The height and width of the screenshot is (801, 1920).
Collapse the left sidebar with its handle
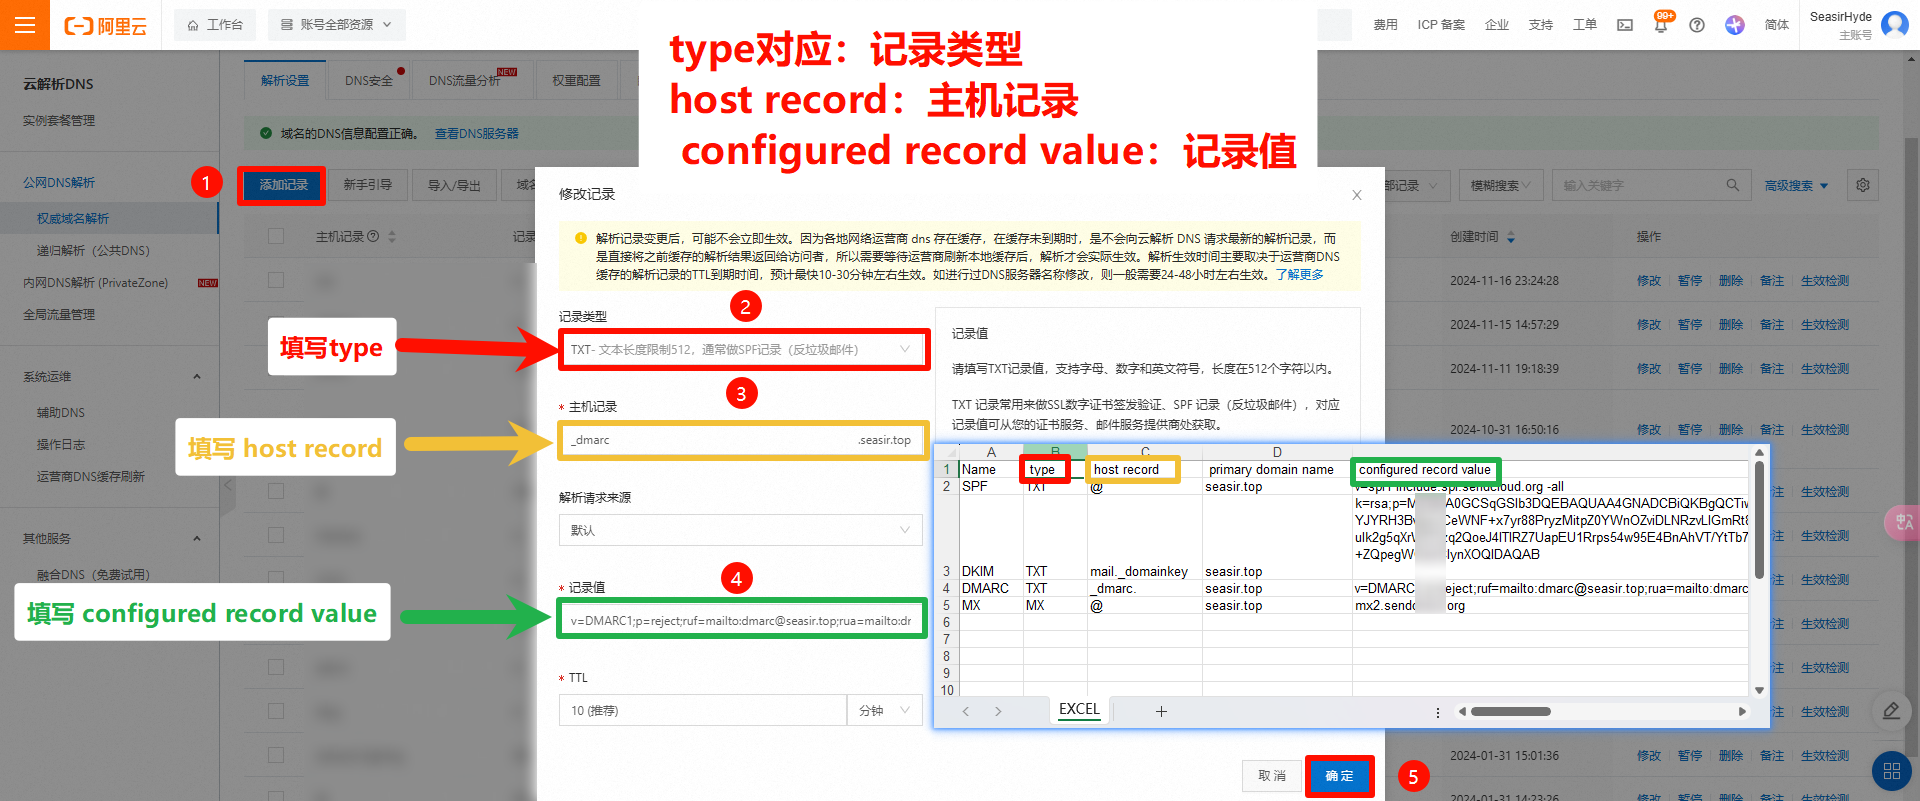coord(227,486)
